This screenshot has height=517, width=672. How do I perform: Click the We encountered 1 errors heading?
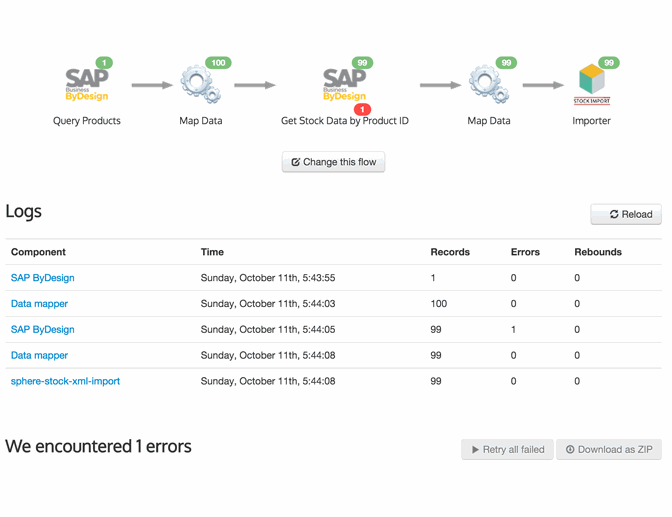pyautogui.click(x=98, y=446)
